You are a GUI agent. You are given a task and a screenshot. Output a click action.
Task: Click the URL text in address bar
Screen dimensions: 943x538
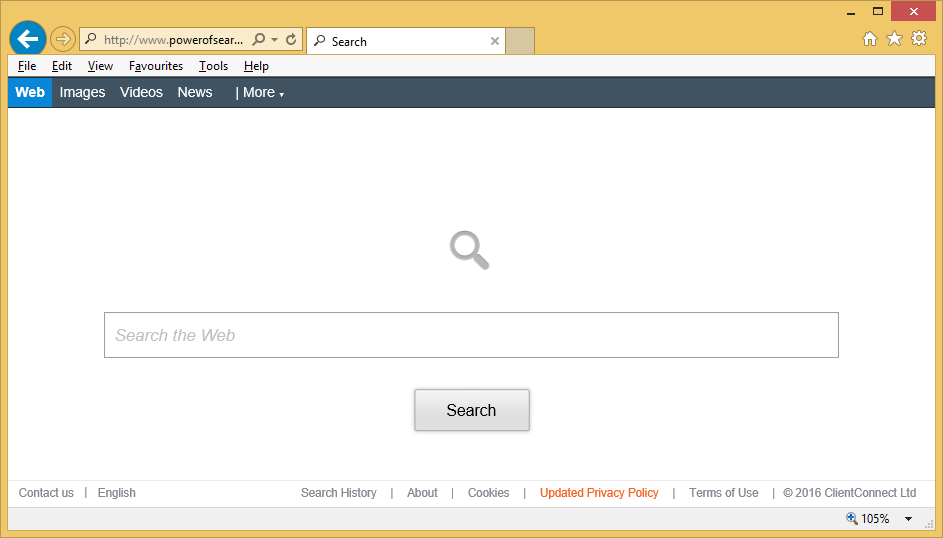click(174, 40)
